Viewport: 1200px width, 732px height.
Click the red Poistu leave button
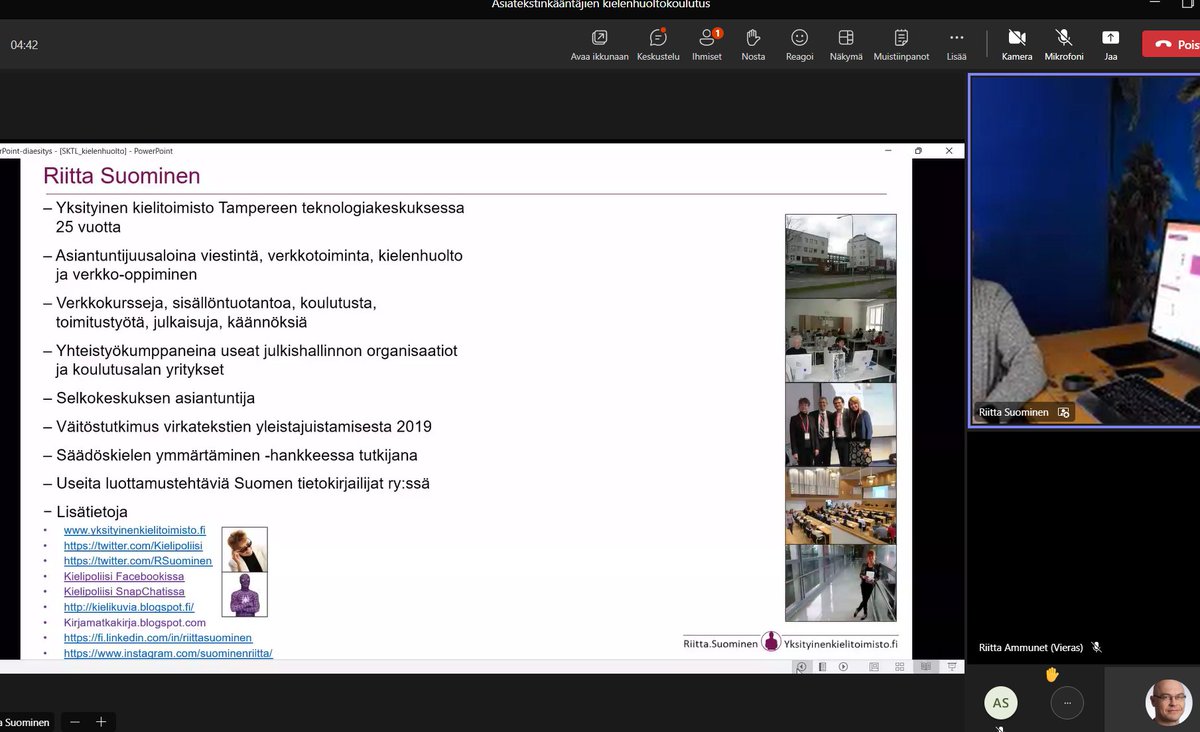coord(1176,44)
